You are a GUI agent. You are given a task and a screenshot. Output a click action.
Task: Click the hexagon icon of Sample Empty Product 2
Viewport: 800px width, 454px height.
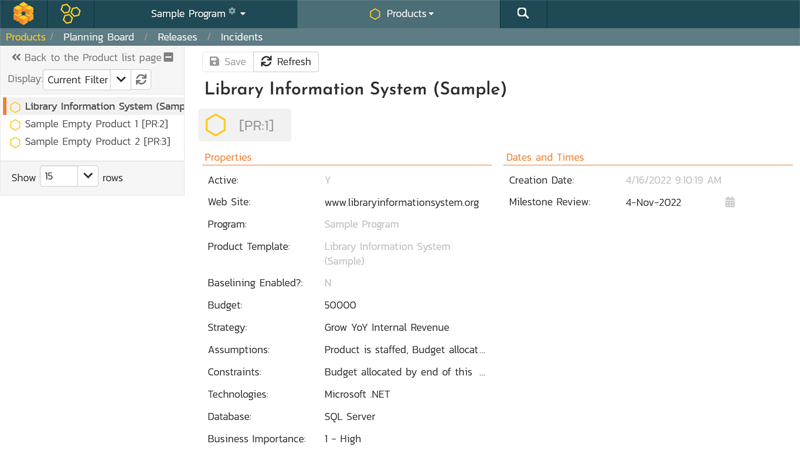(x=15, y=142)
